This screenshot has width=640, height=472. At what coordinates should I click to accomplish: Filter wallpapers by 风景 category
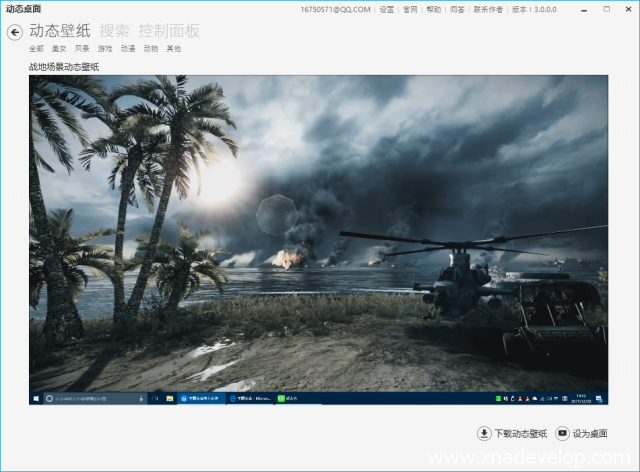click(82, 48)
